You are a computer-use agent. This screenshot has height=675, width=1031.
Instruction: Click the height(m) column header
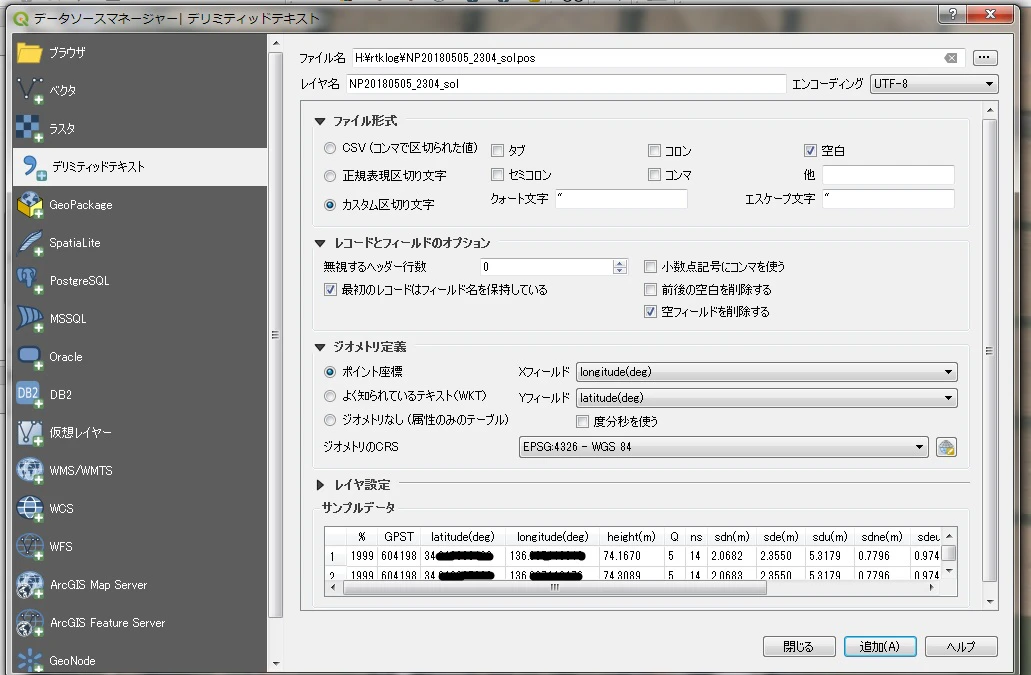631,537
